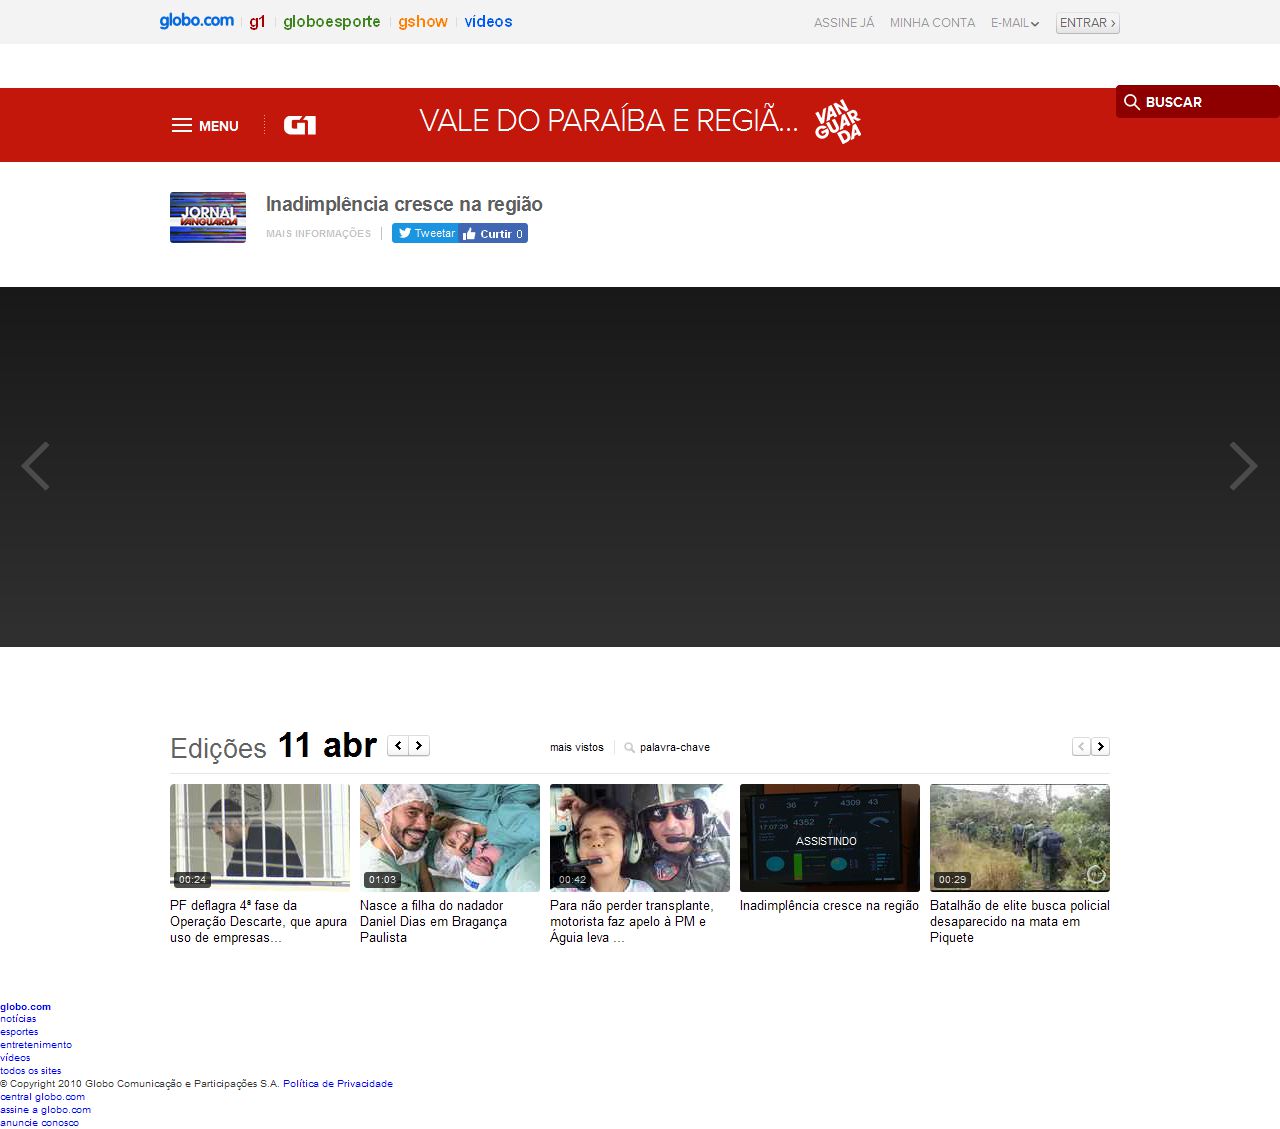Image resolution: width=1280 pixels, height=1129 pixels.
Task: Click the G1 logo
Action: pos(300,125)
